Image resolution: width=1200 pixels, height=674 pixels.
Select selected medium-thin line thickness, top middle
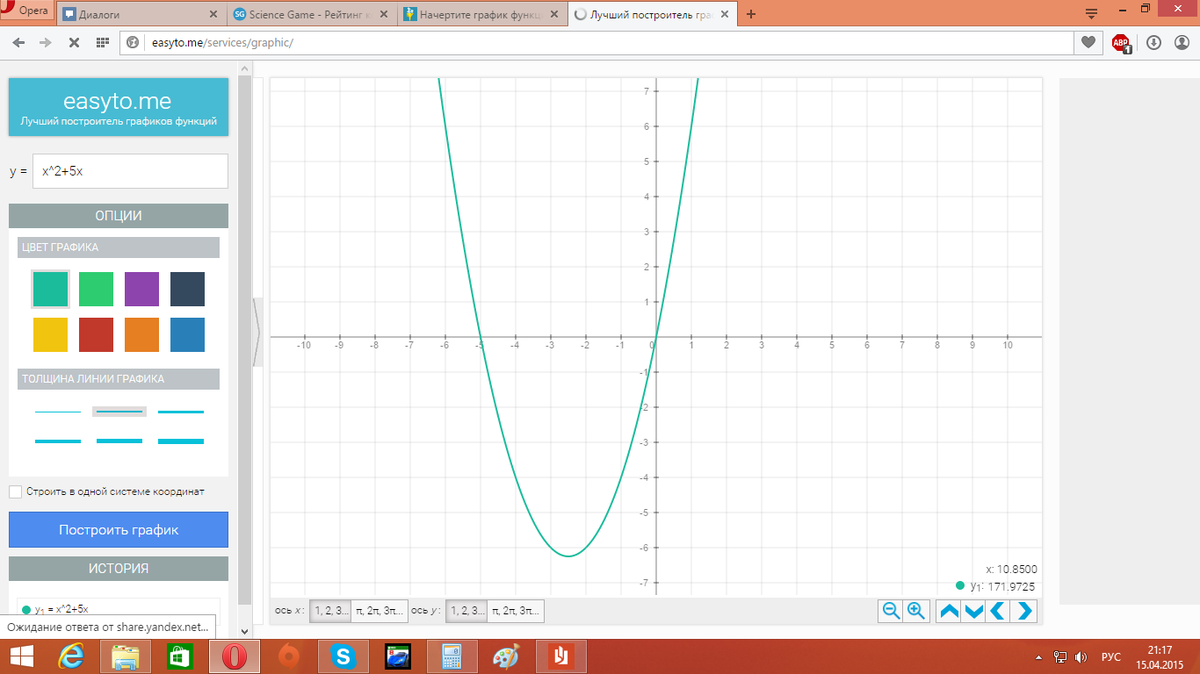pyautogui.click(x=120, y=411)
